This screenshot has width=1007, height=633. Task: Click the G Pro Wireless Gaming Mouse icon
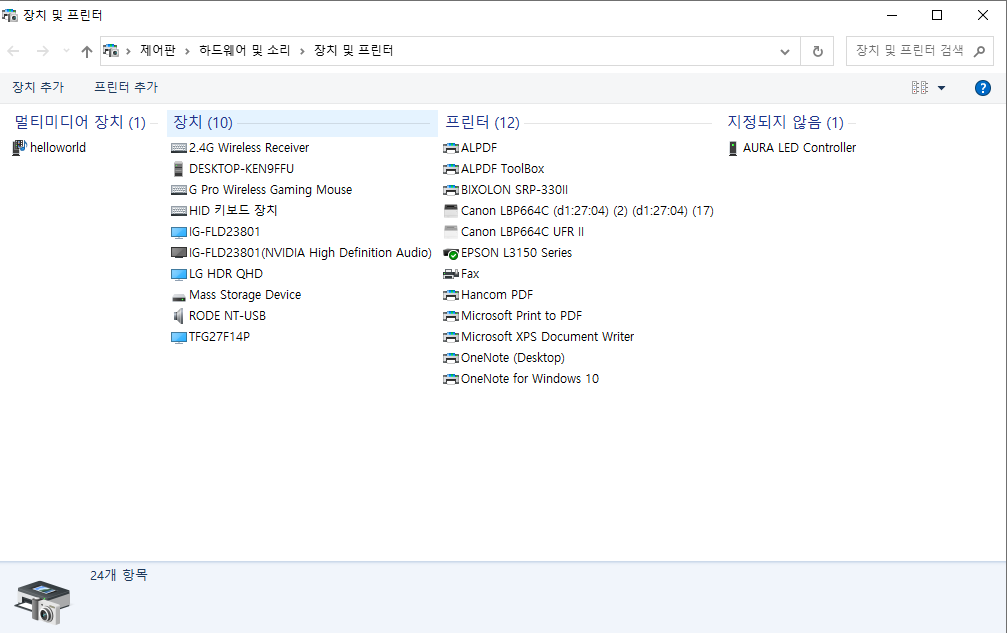point(179,190)
